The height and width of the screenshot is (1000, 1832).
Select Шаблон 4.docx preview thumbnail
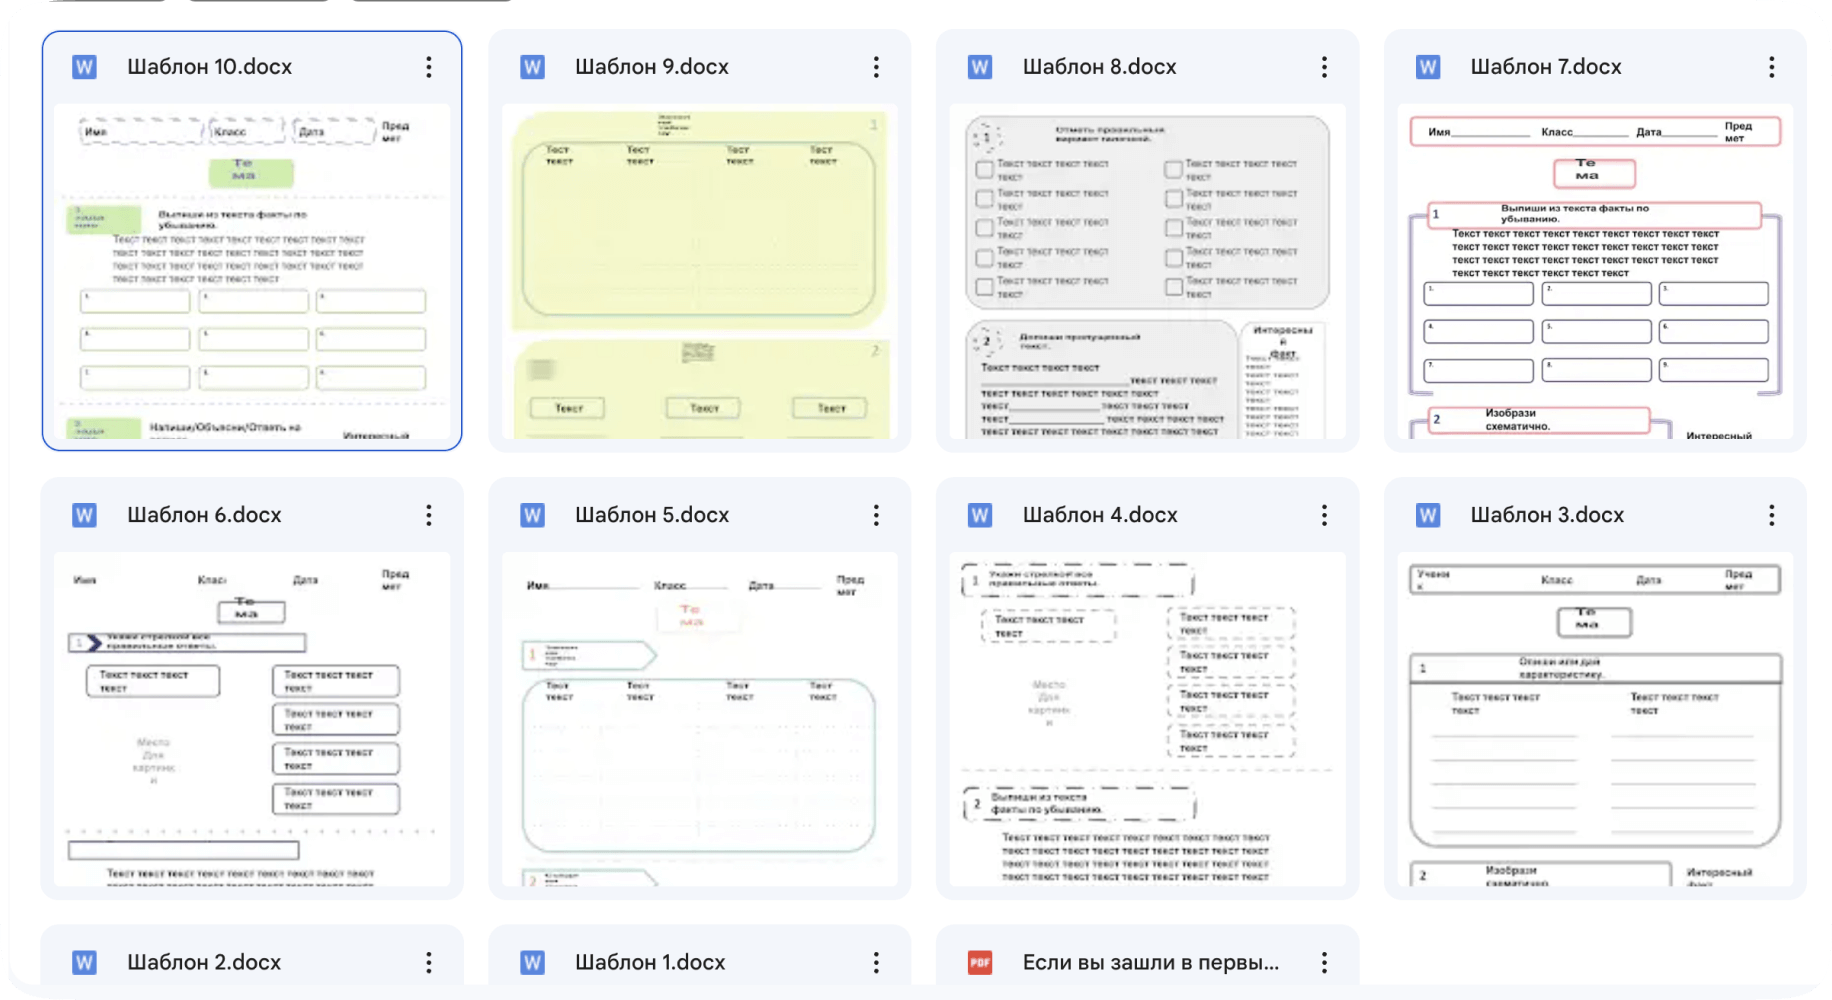point(1147,719)
